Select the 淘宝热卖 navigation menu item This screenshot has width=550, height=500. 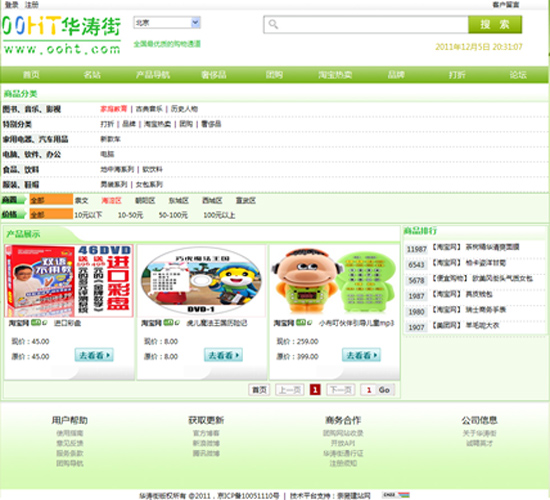(335, 75)
